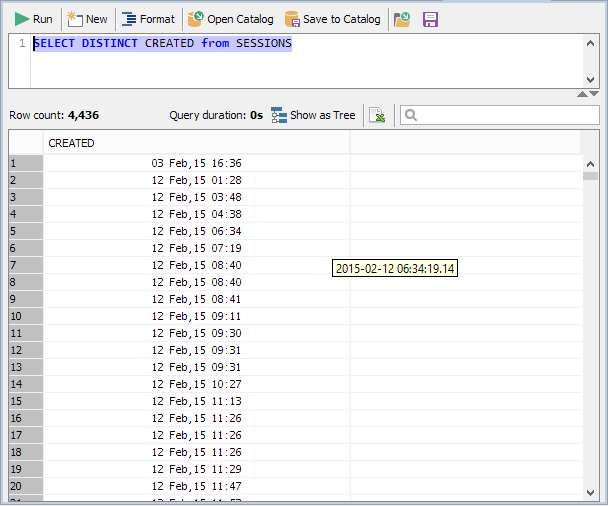Run the SQL query

coord(33,19)
